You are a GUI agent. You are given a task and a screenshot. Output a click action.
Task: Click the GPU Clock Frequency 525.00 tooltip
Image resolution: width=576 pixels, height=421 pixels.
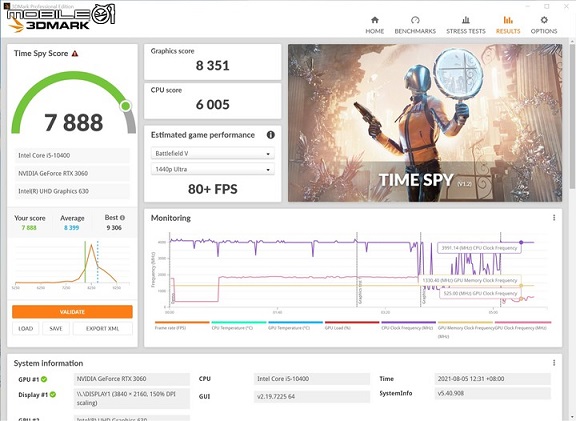point(480,294)
